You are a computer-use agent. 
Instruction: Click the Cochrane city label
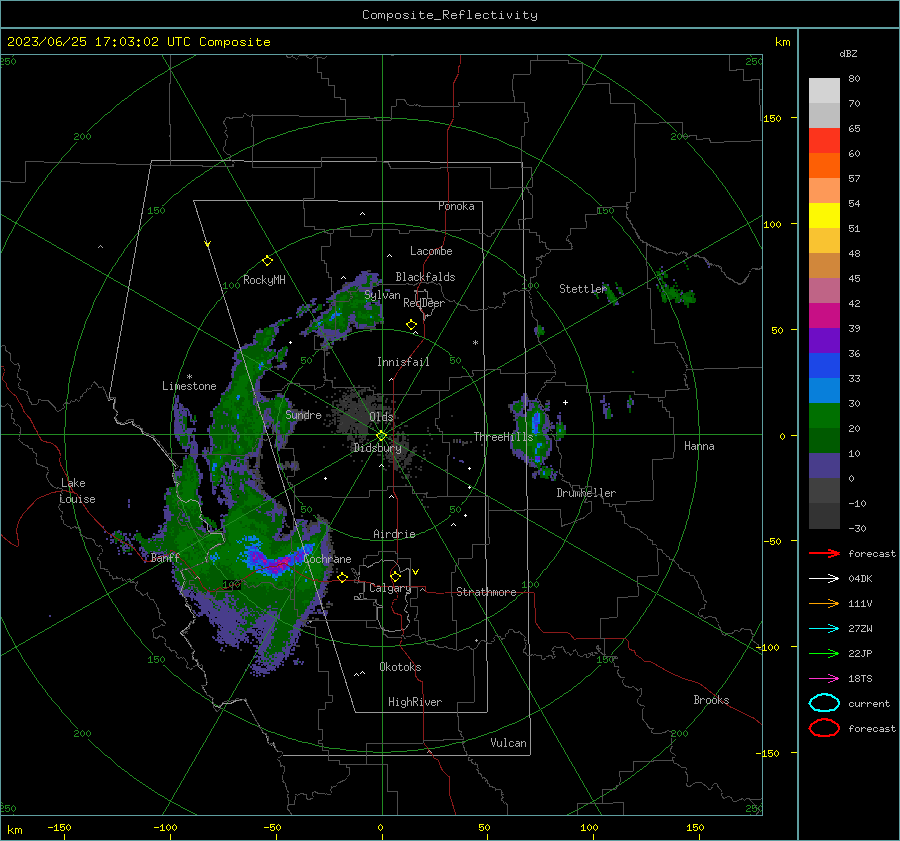[x=327, y=559]
